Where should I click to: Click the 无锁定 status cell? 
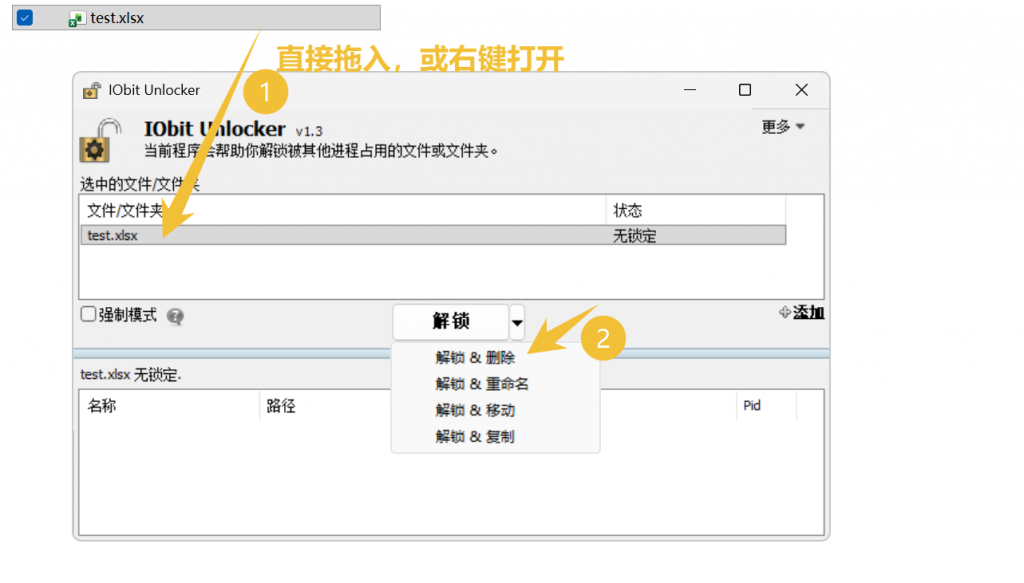coord(634,236)
